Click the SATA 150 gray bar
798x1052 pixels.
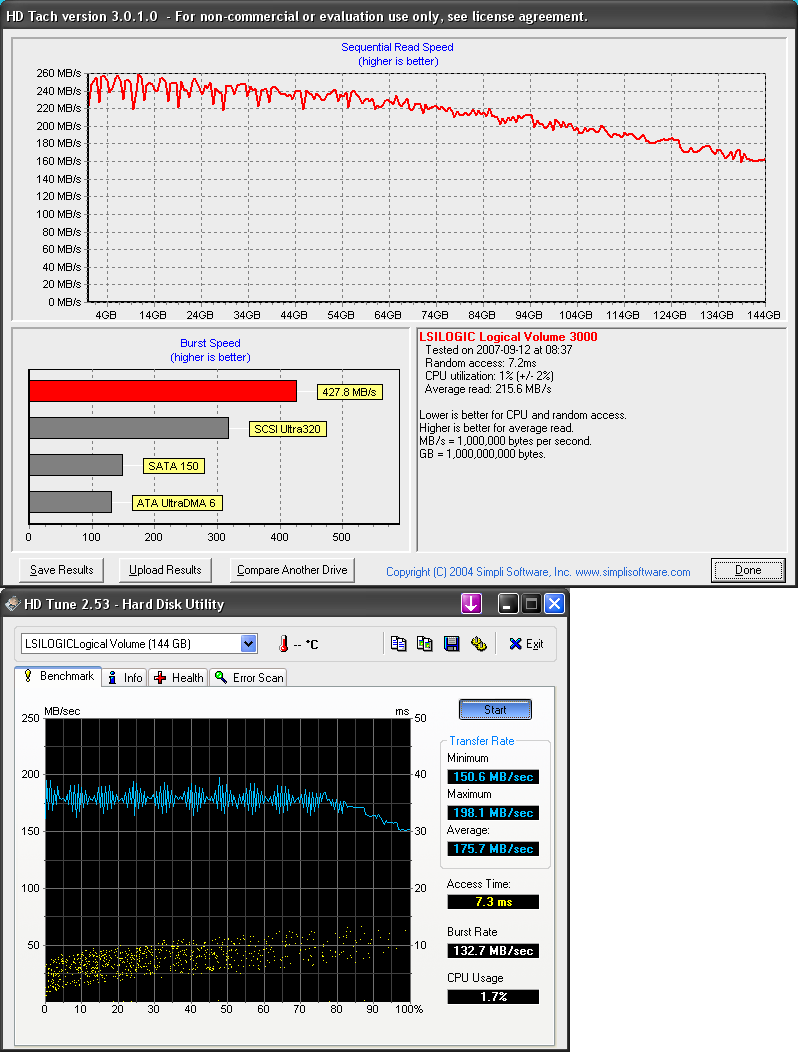click(76, 465)
